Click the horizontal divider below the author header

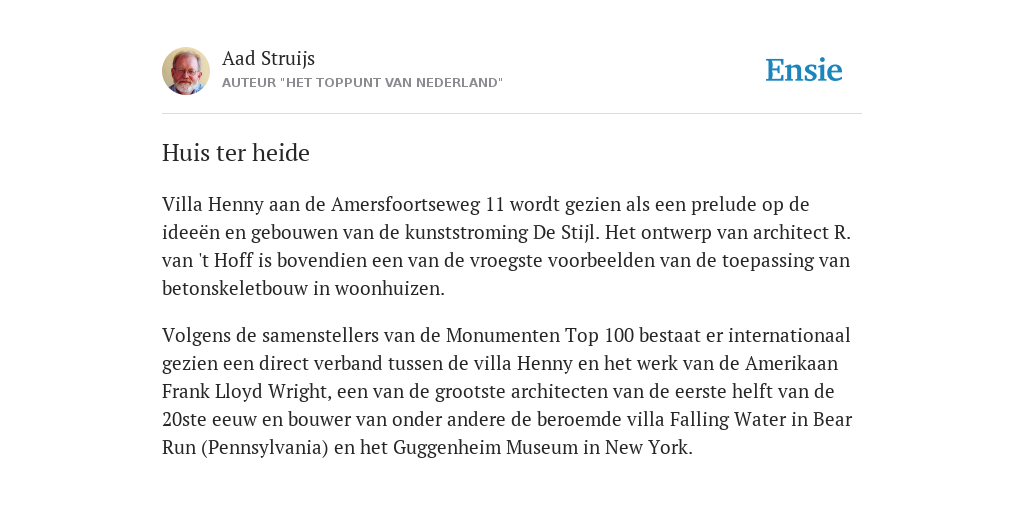click(x=512, y=114)
